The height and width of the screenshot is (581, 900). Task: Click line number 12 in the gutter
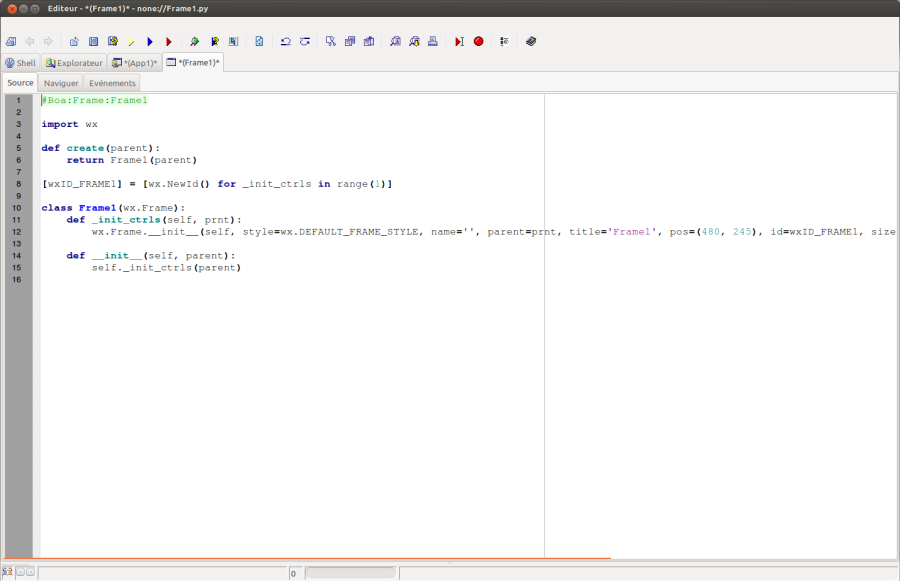click(17, 232)
